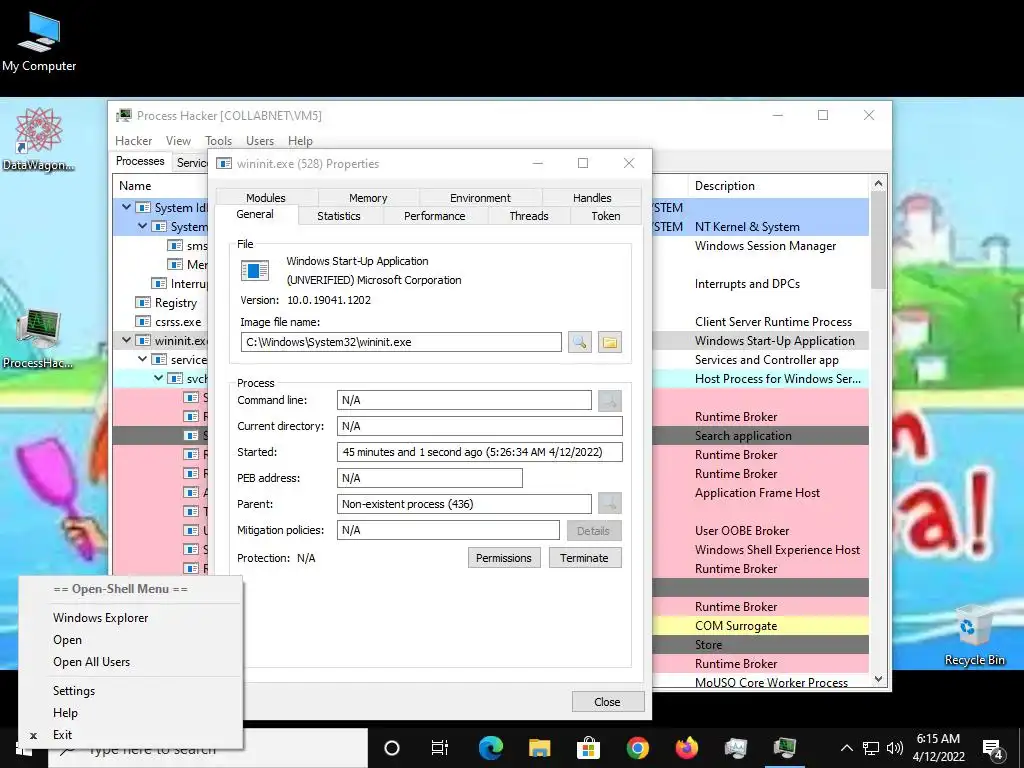Click the Parent process field
The height and width of the screenshot is (768, 1024).
pyautogui.click(x=464, y=504)
